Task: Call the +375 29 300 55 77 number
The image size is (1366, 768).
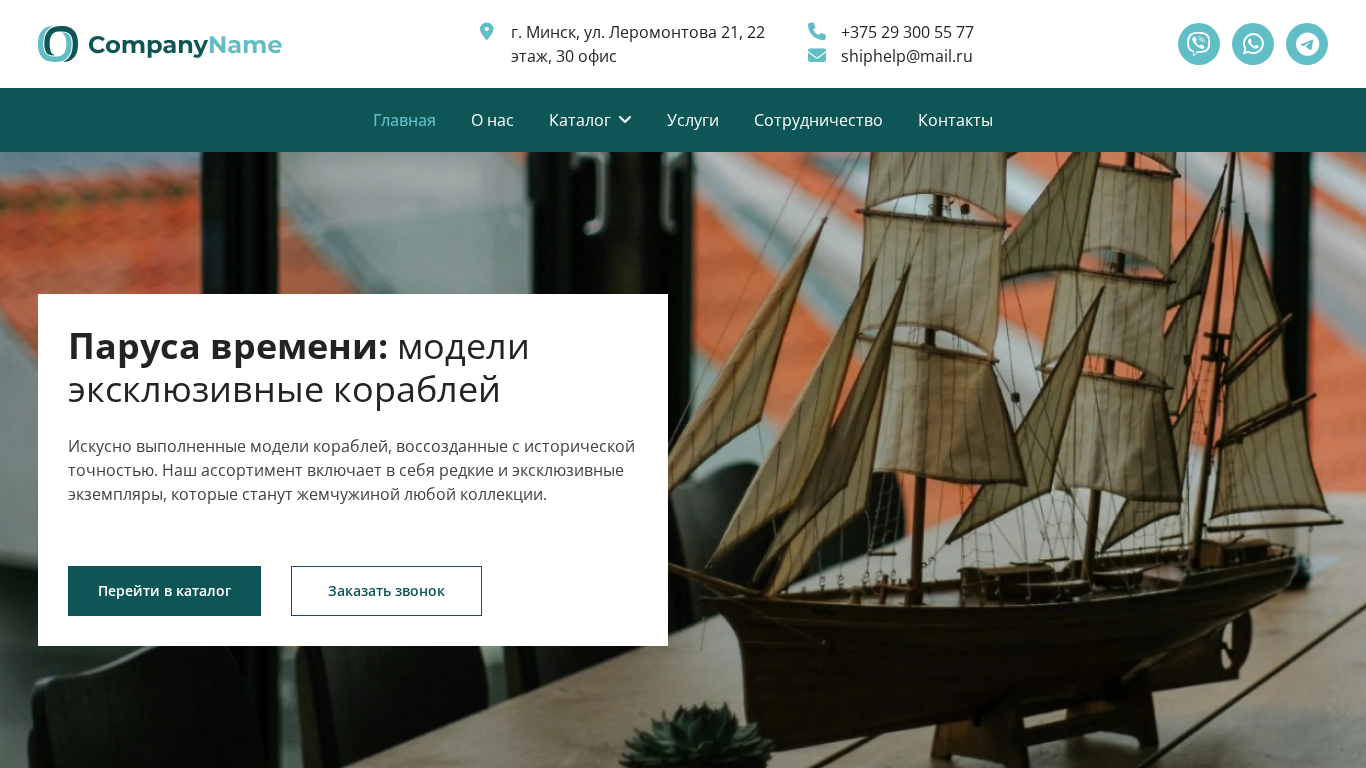Action: tap(907, 32)
